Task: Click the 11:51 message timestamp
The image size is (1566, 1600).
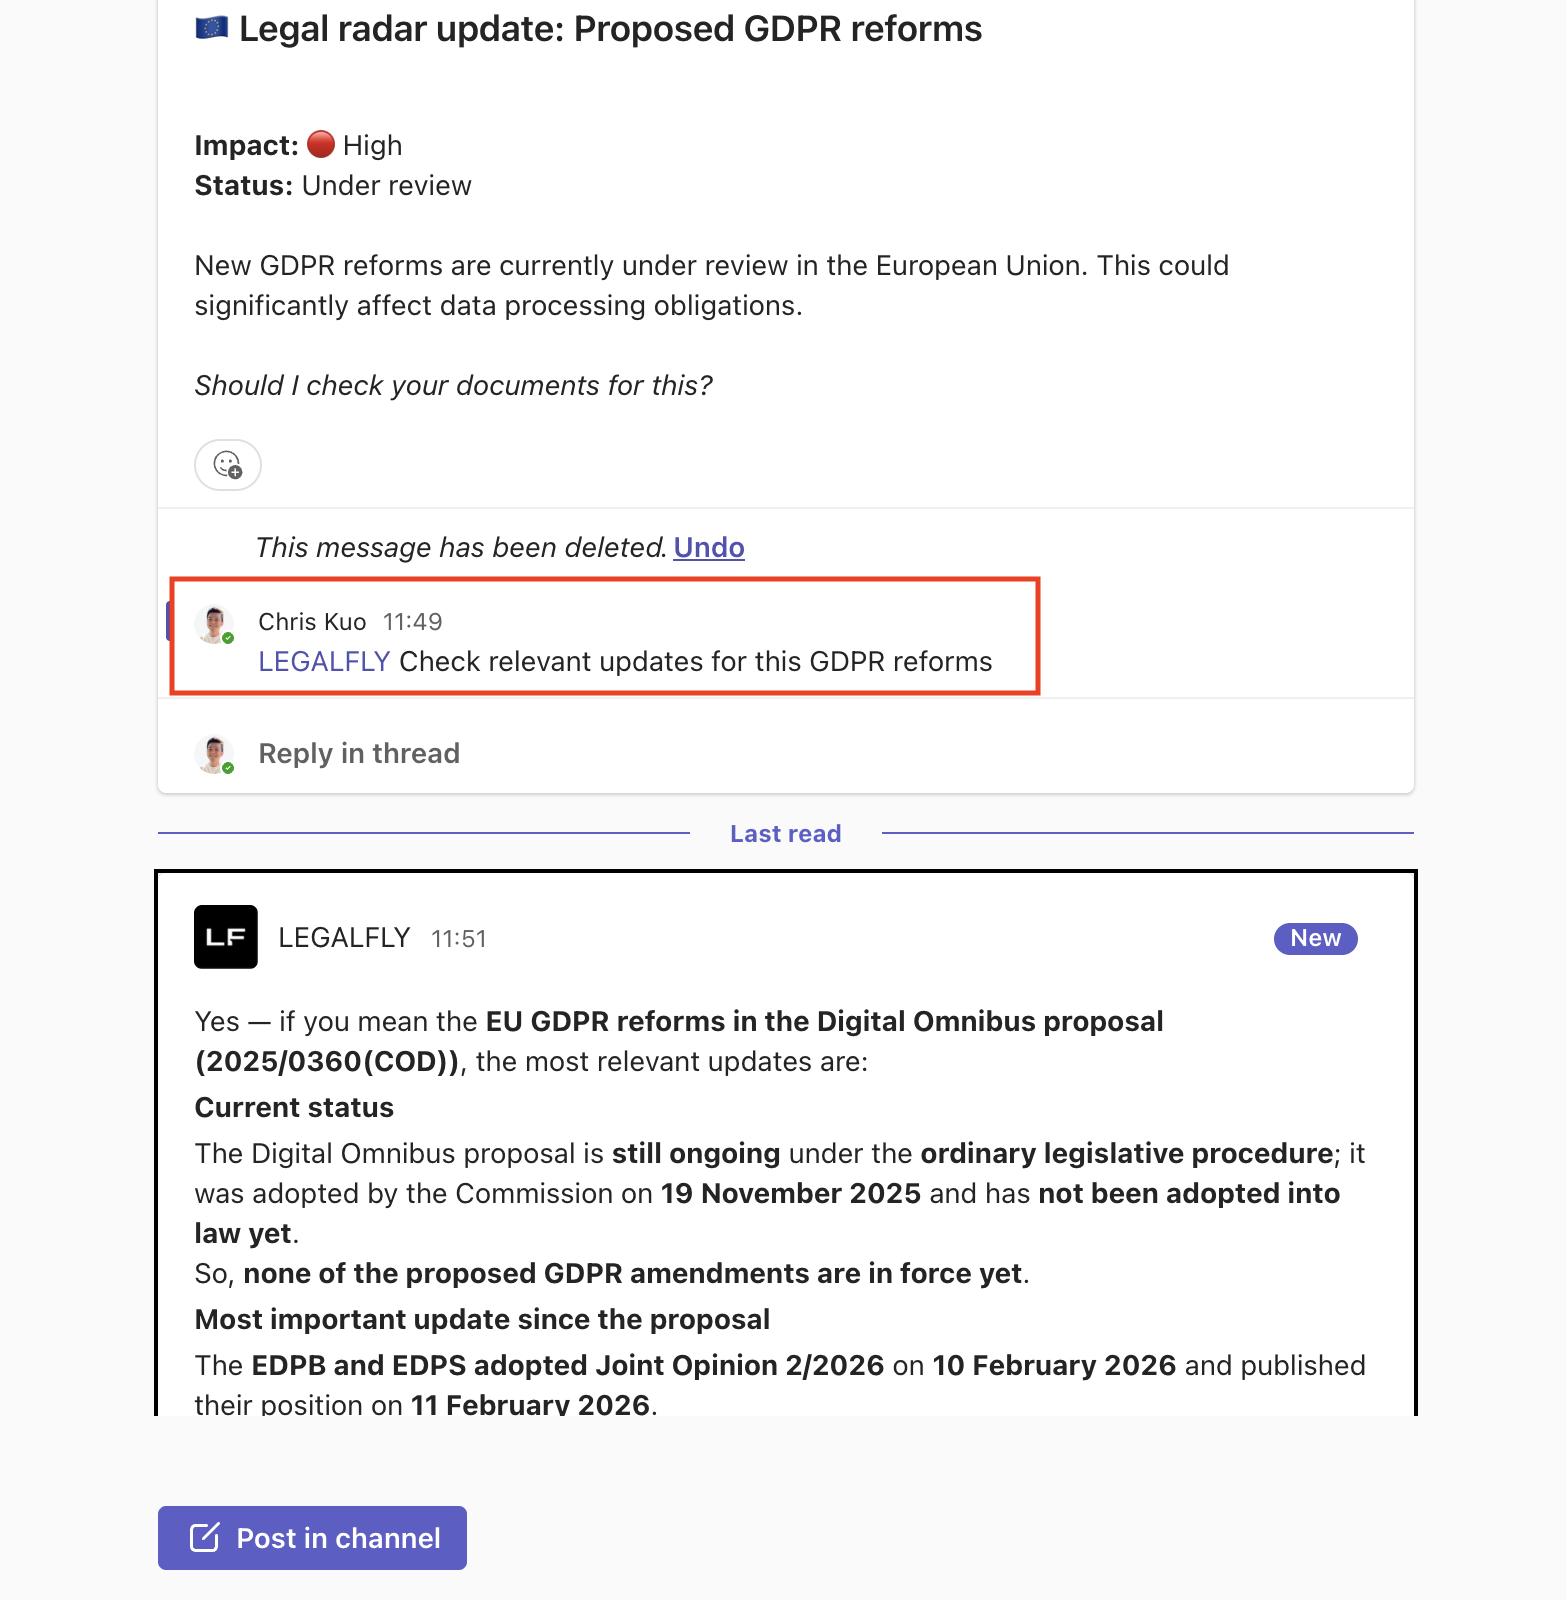Action: coord(458,939)
